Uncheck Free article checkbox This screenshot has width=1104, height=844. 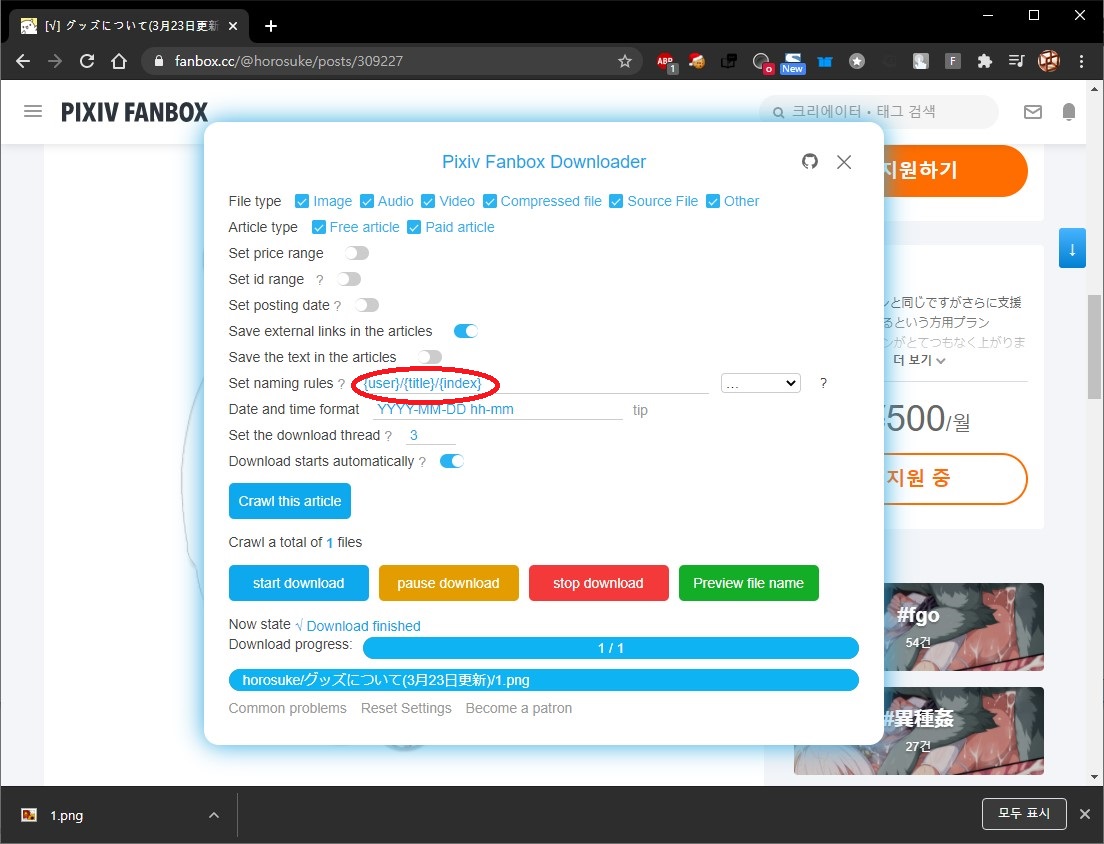(318, 227)
